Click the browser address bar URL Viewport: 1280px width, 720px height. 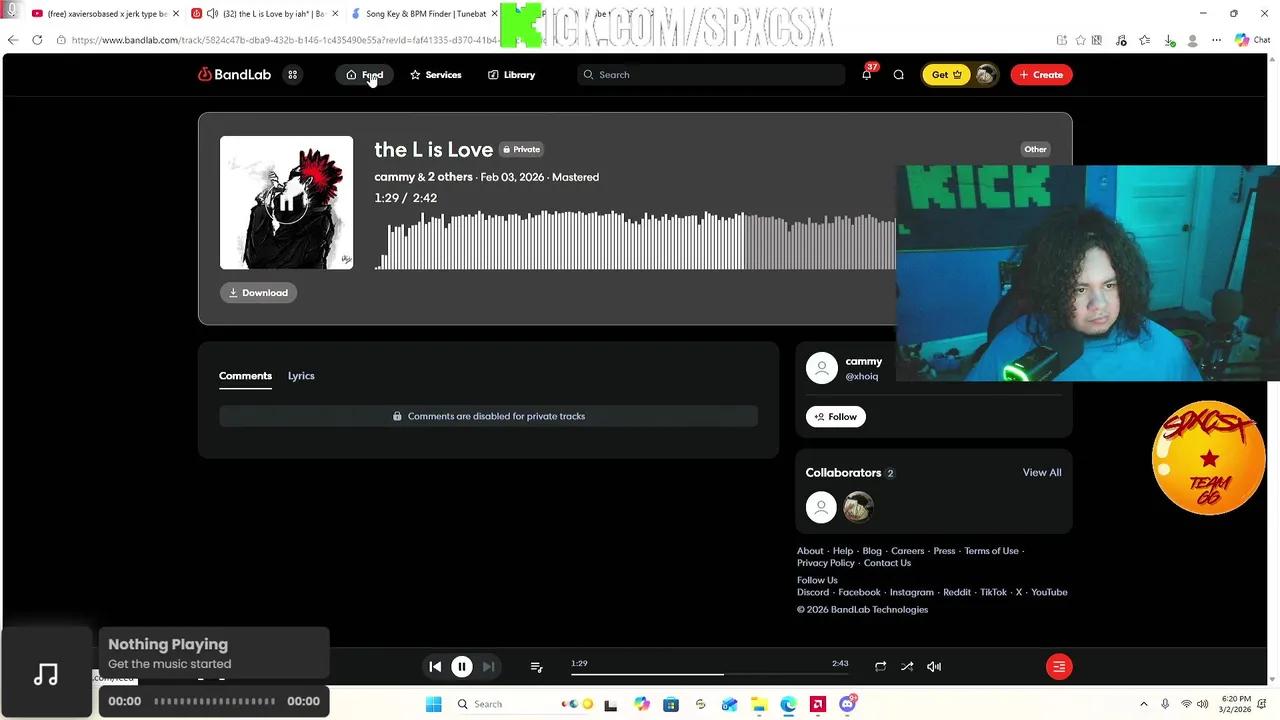(x=284, y=40)
